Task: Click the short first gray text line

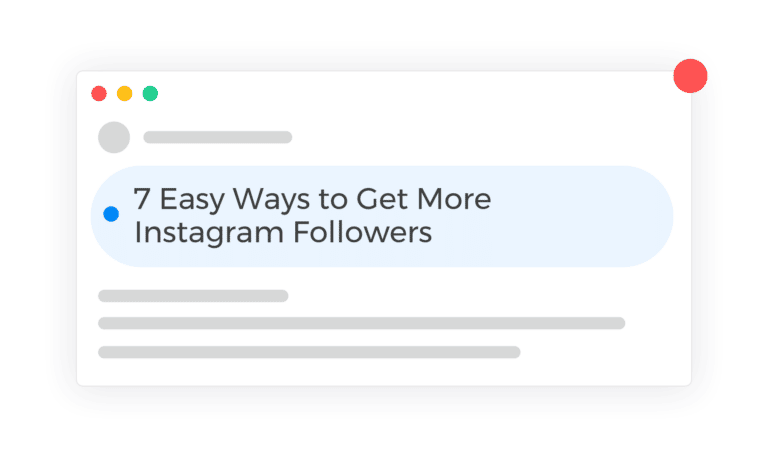Action: pyautogui.click(x=193, y=296)
